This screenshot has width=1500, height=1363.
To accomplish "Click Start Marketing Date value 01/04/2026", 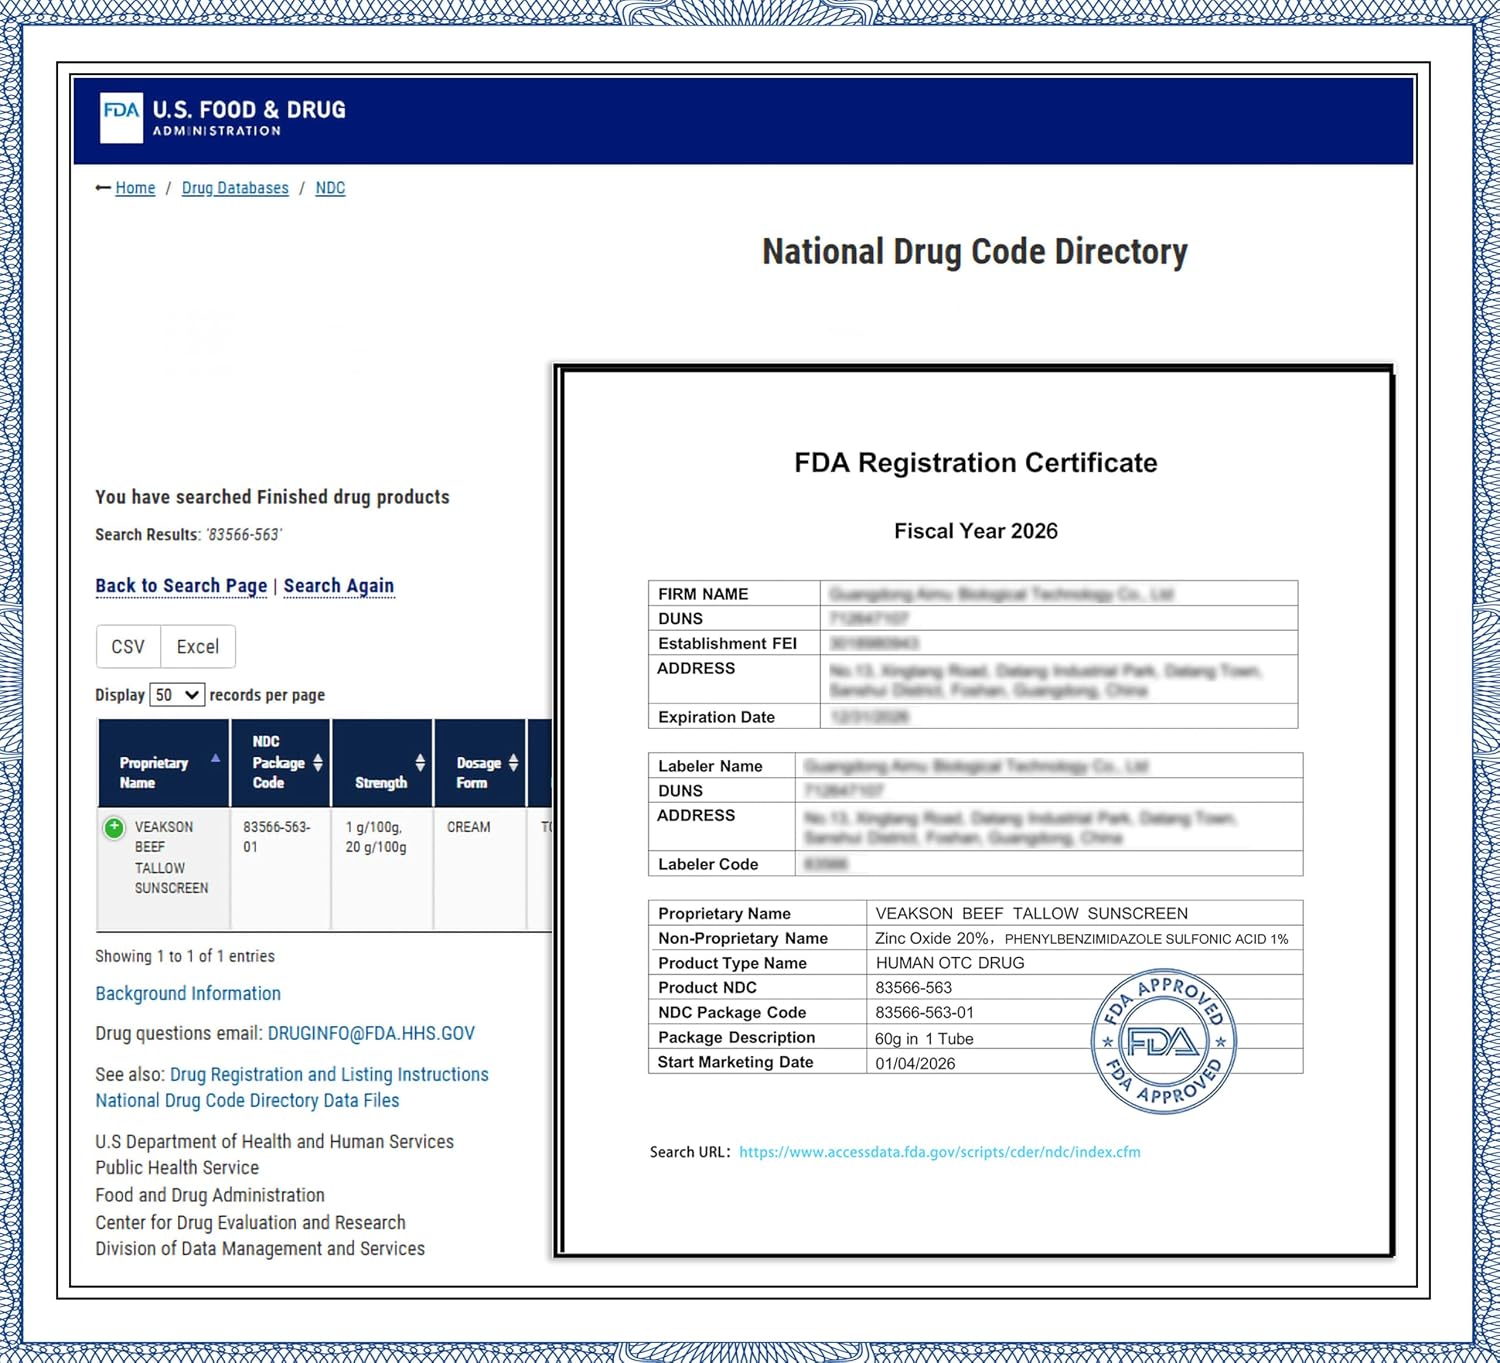I will coord(916,1064).
